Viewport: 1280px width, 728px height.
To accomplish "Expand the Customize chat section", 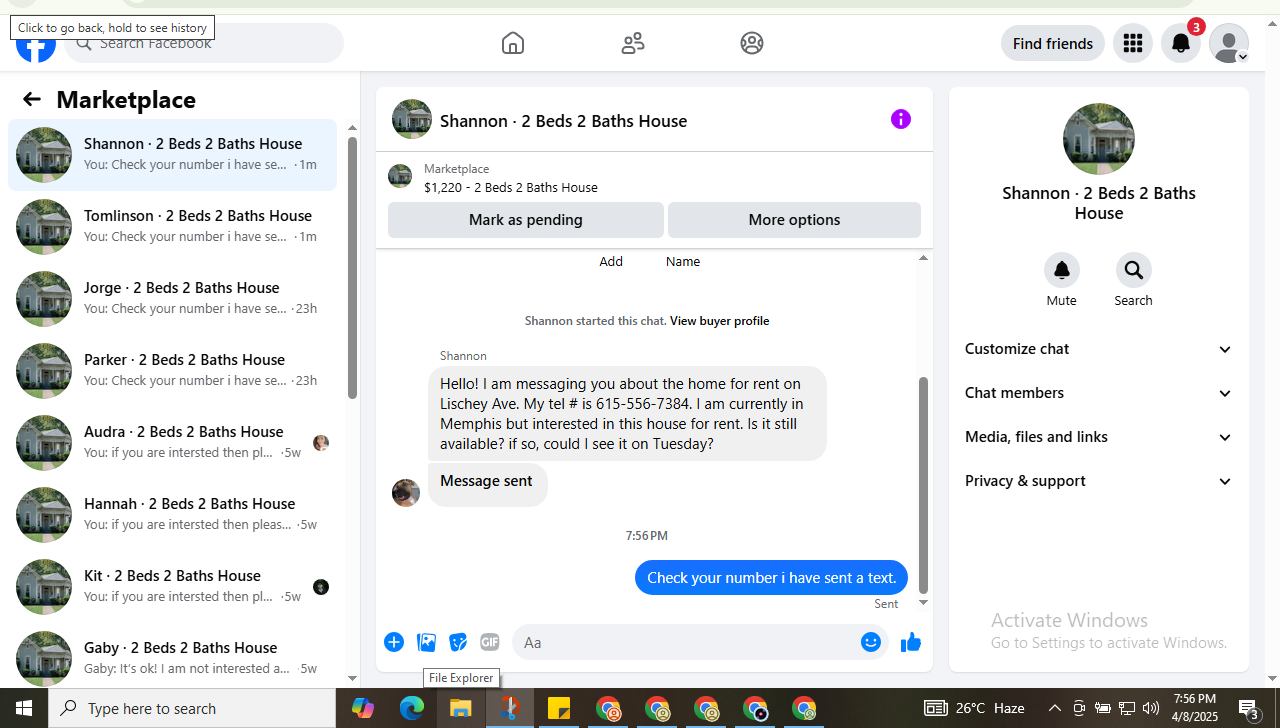I will [x=1099, y=349].
